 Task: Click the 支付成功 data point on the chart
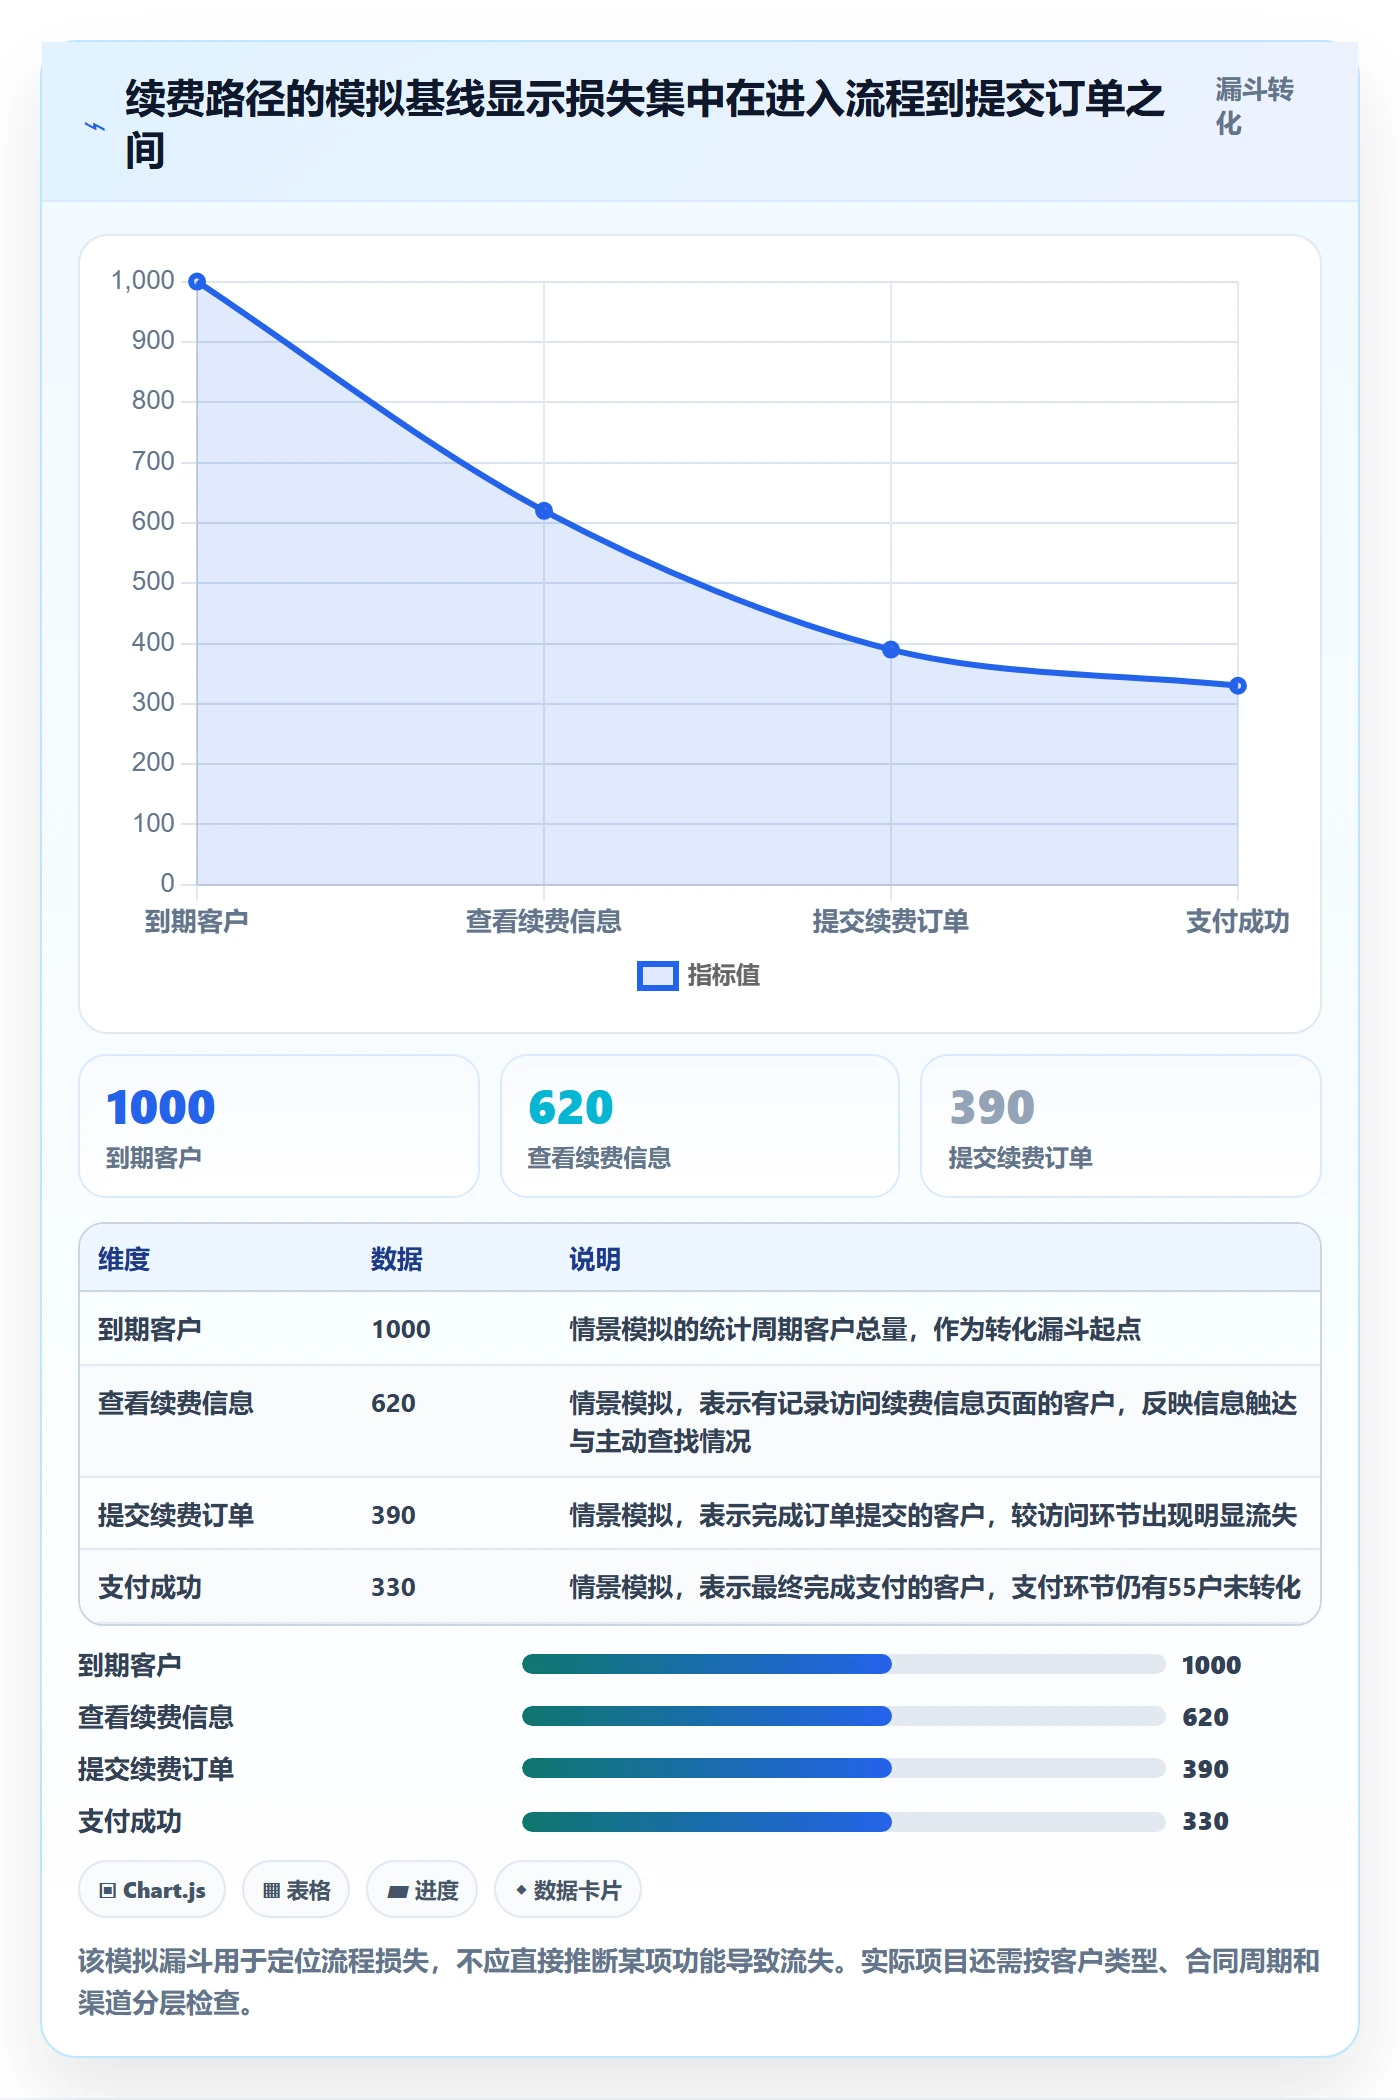(1238, 686)
